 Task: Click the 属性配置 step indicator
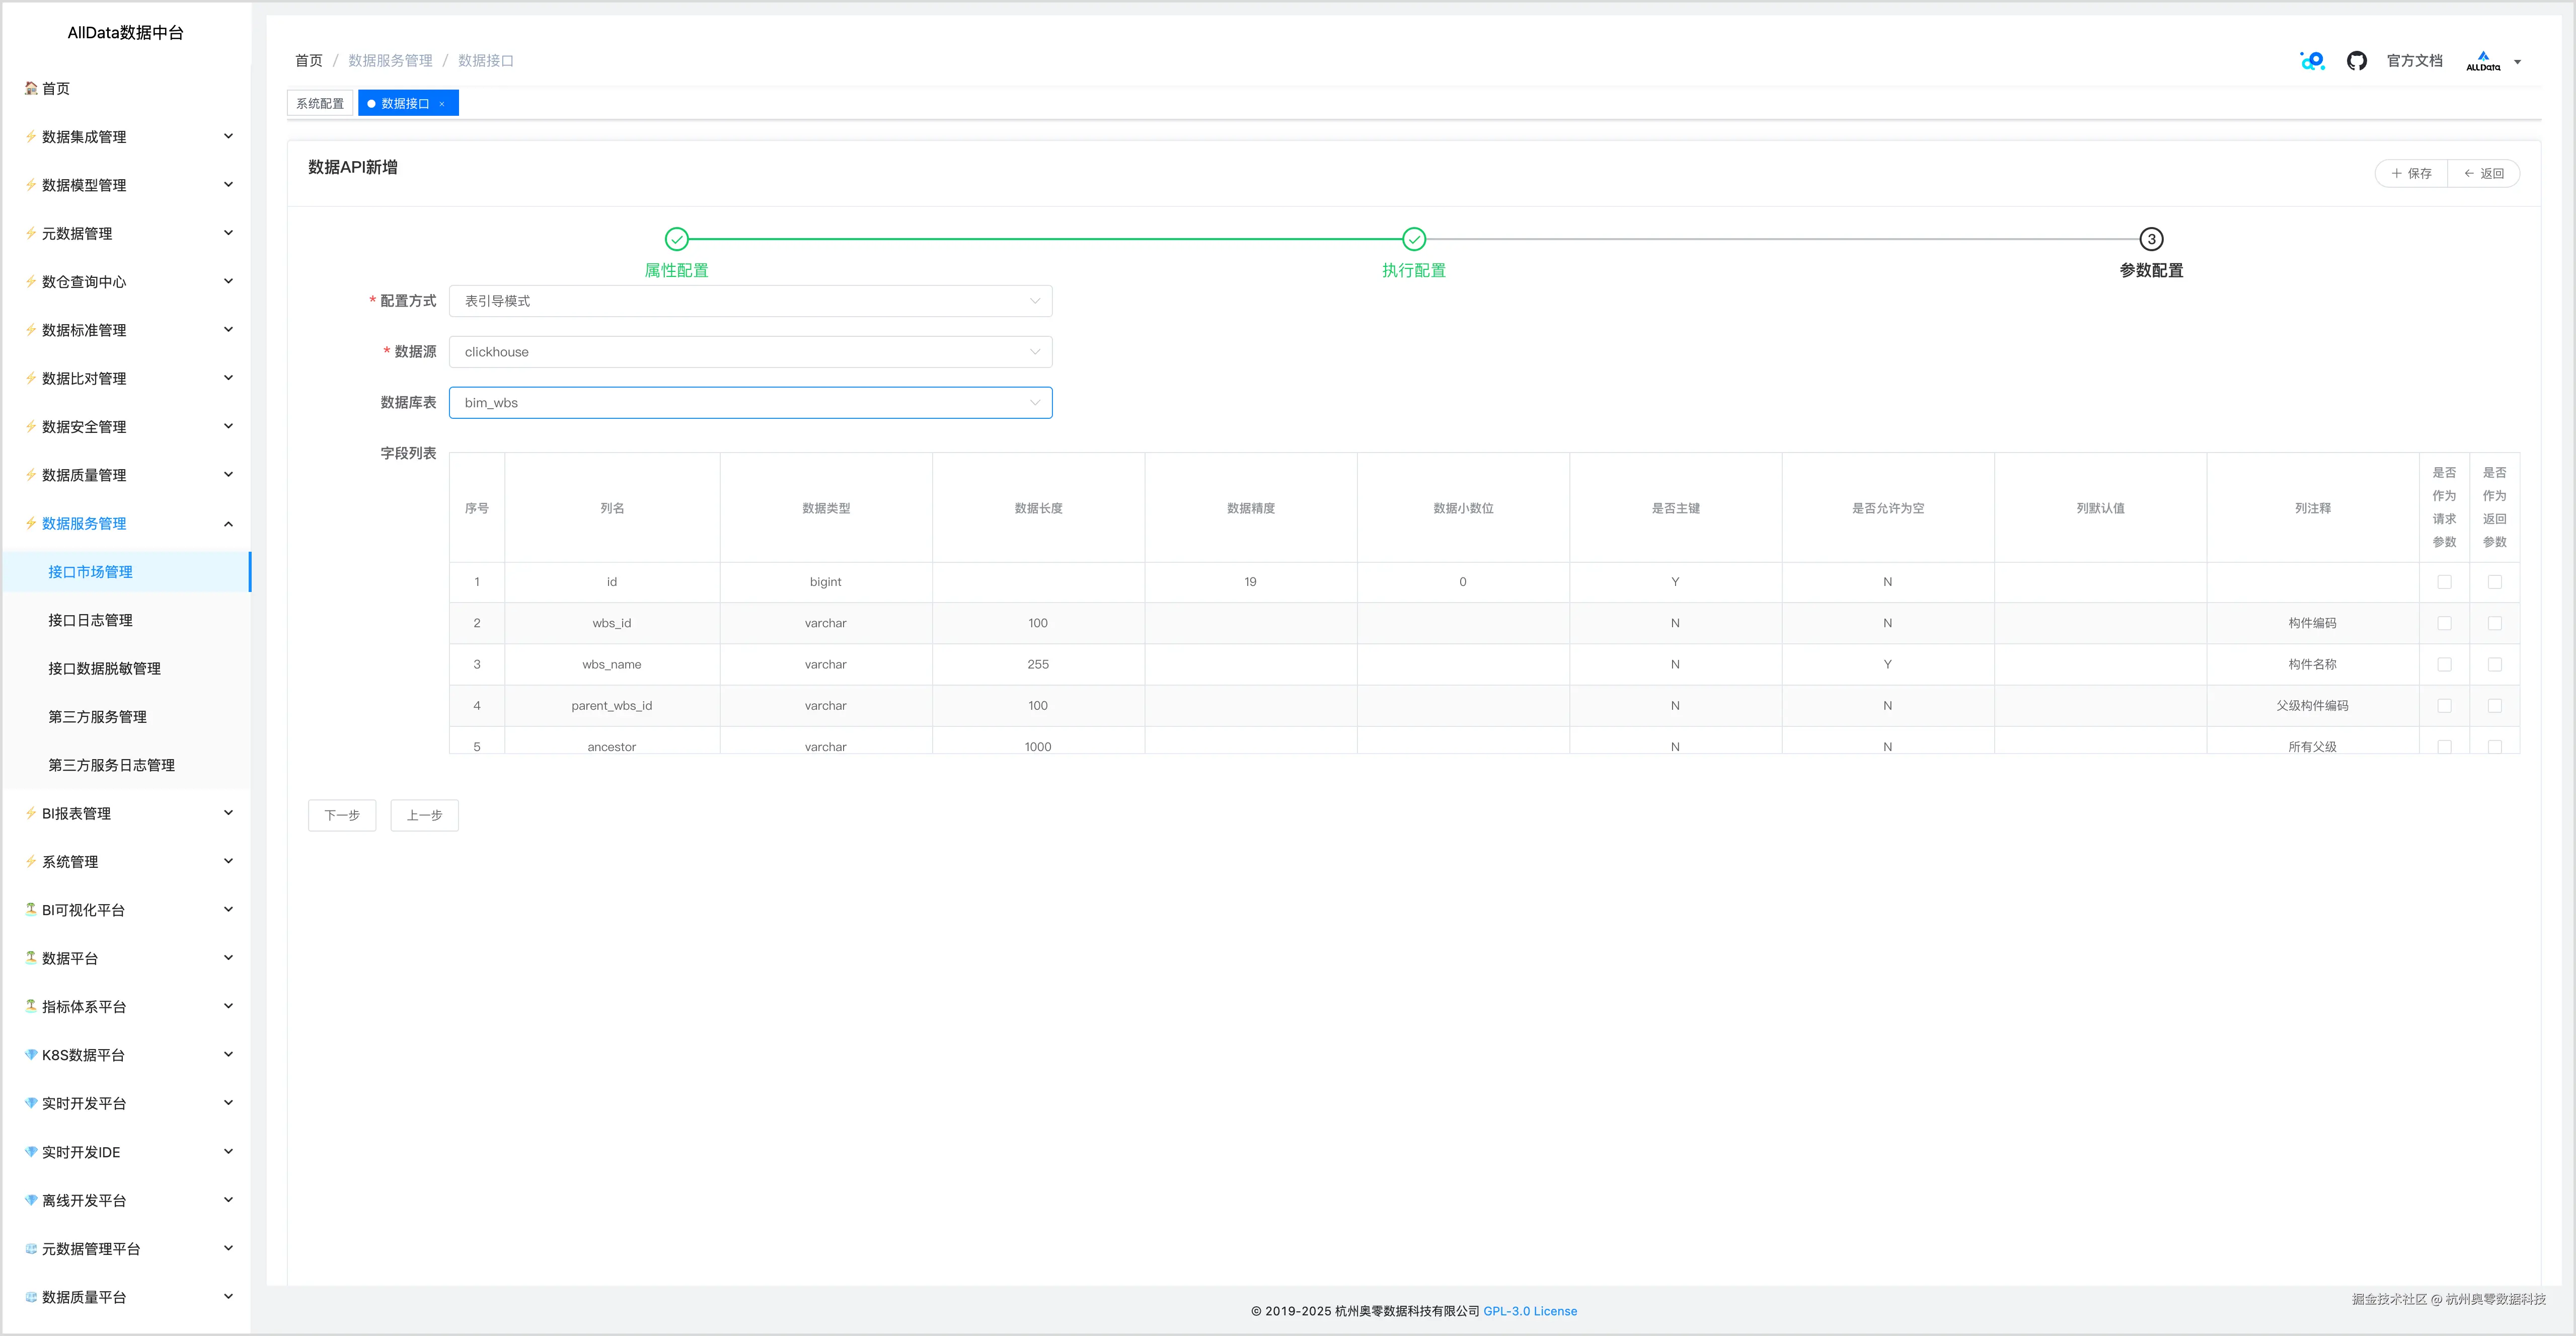click(676, 253)
